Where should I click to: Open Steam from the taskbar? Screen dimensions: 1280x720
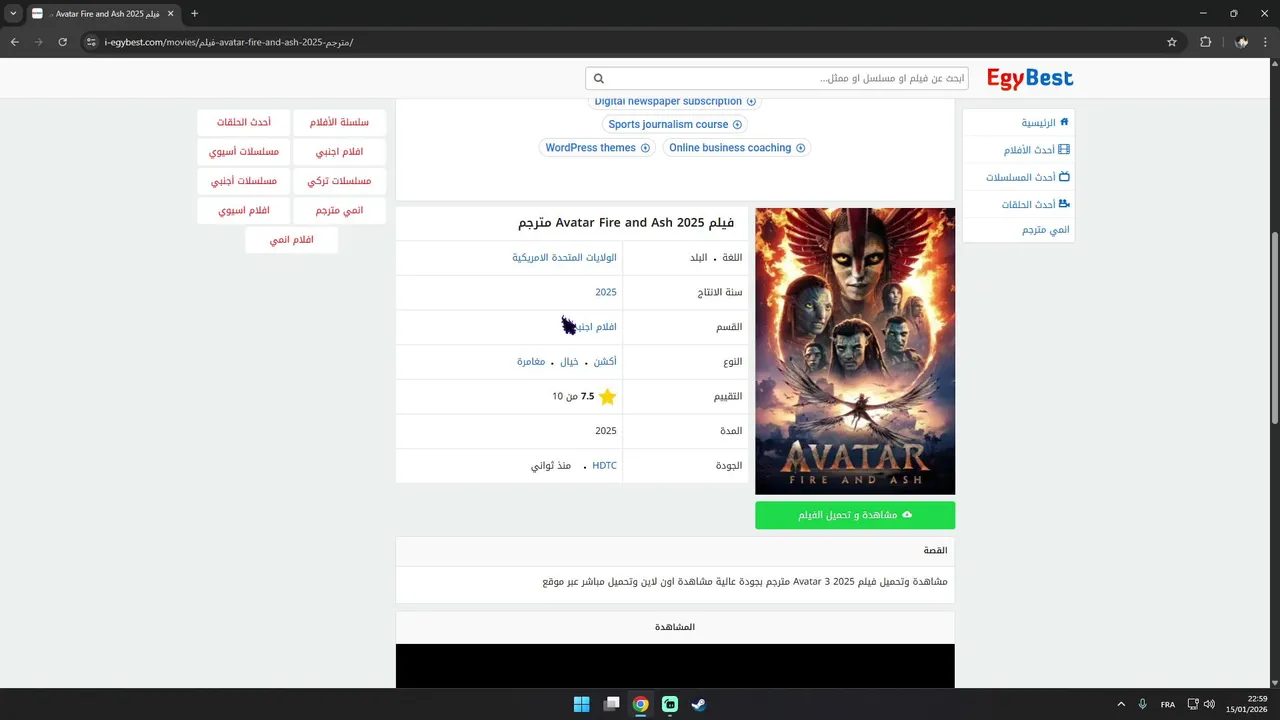click(x=699, y=704)
